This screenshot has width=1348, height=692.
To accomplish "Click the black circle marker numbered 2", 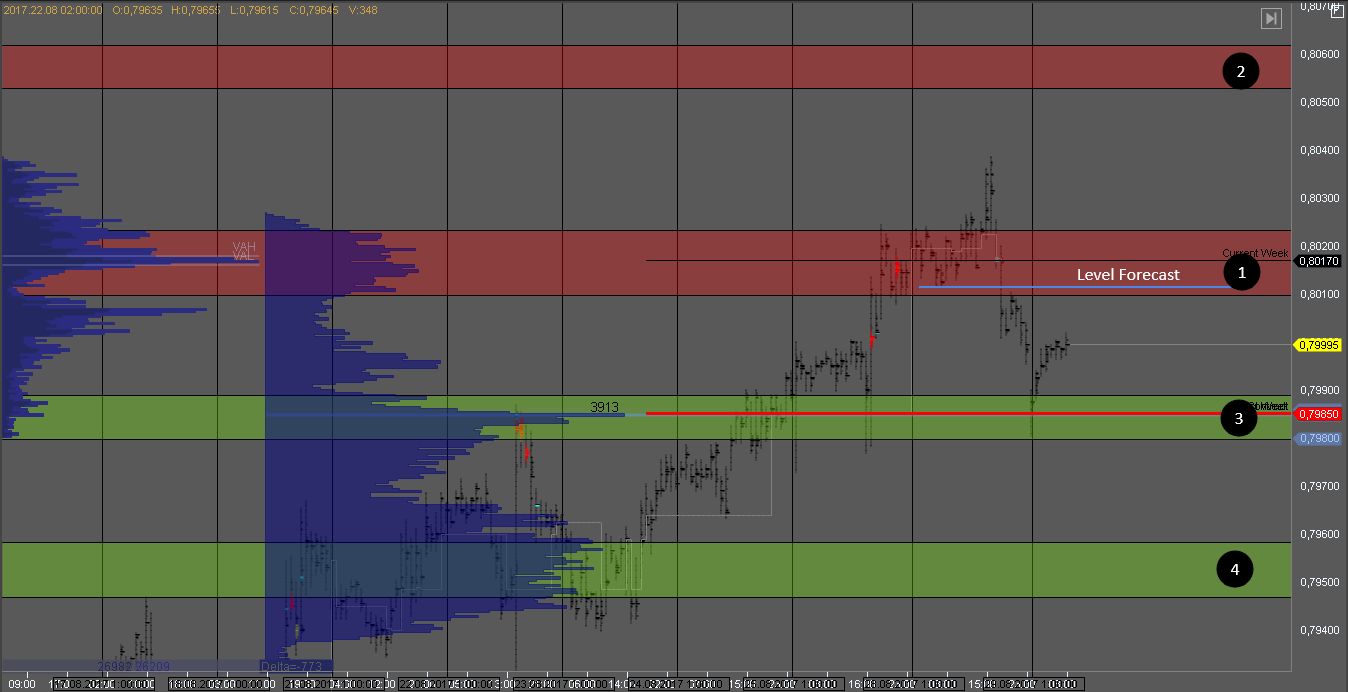I will coord(1241,71).
